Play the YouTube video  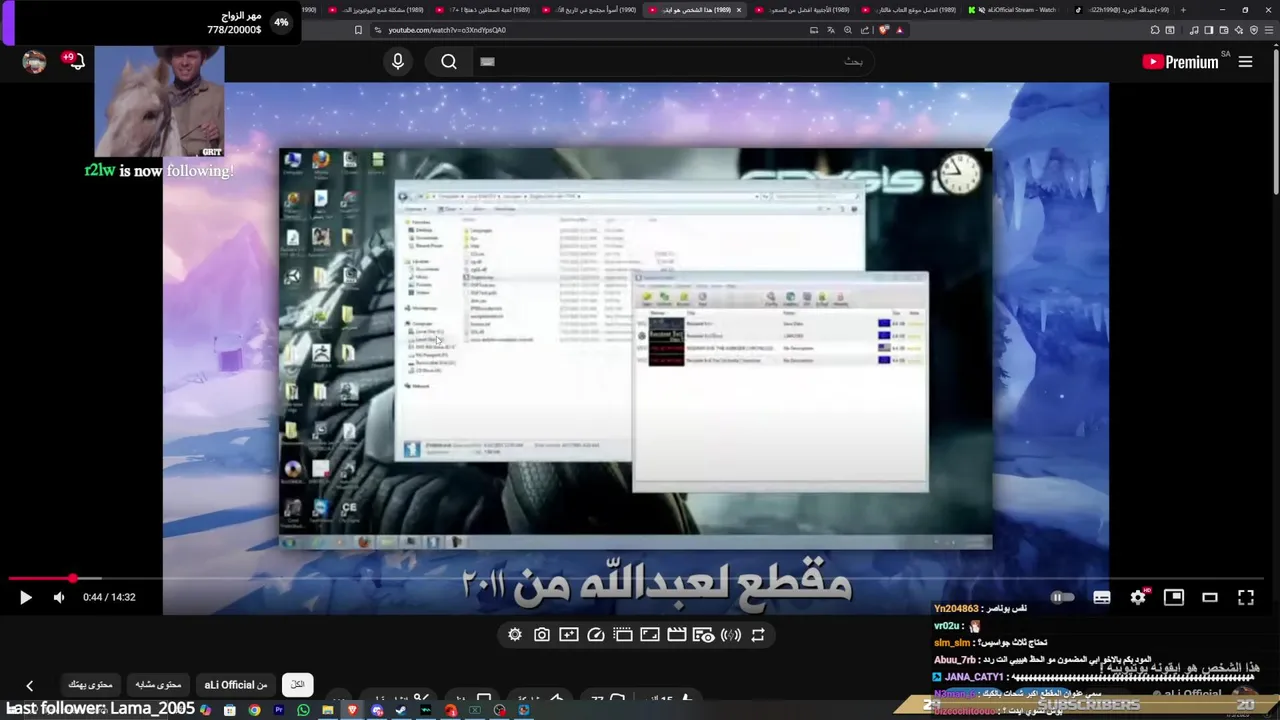click(26, 598)
